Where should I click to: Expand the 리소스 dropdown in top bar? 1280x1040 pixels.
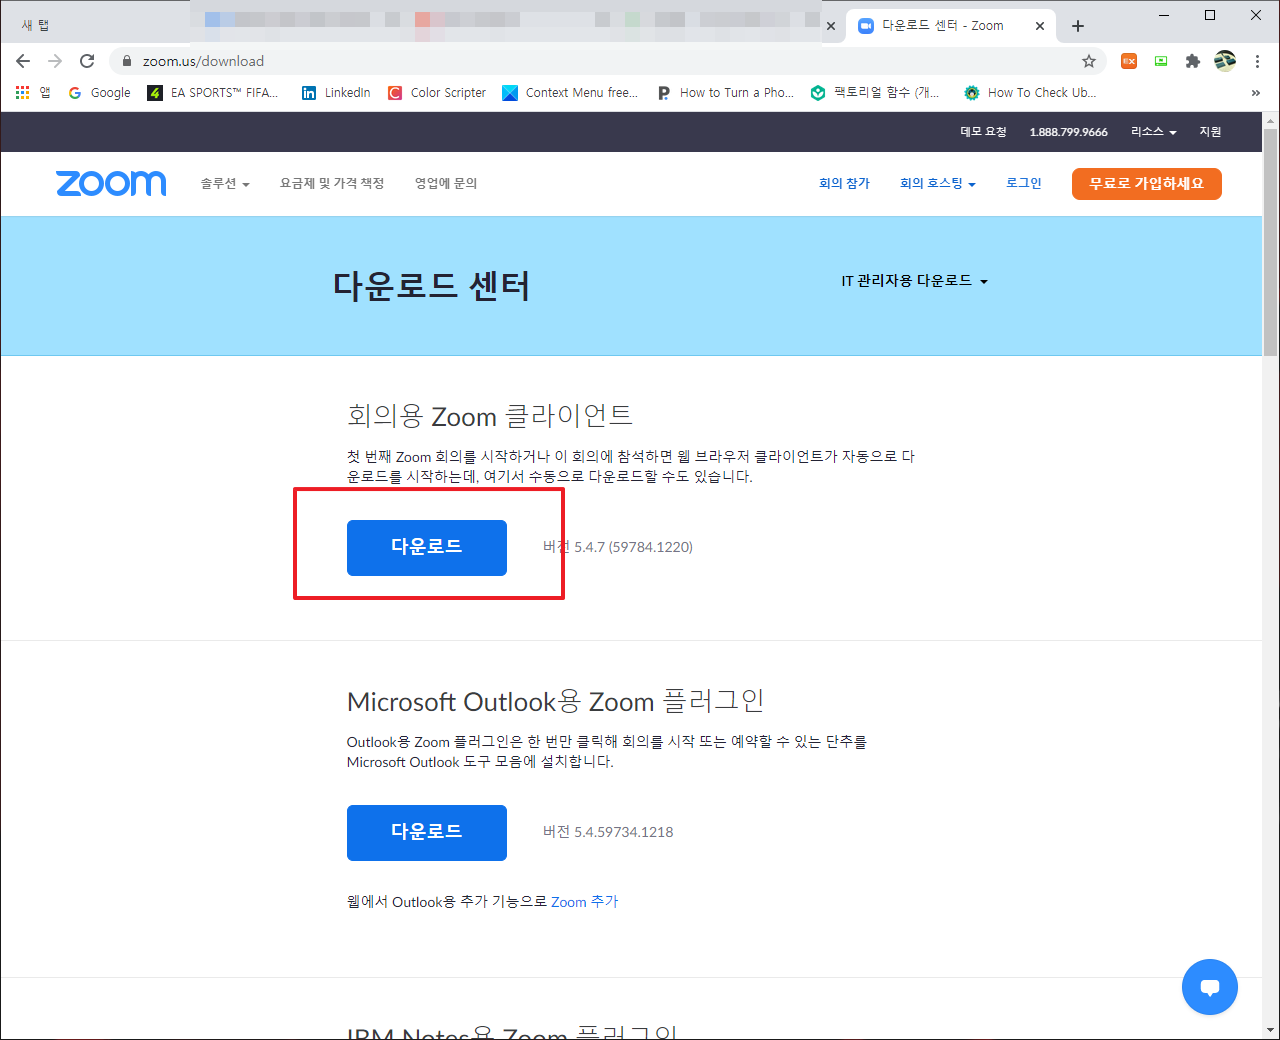click(1154, 132)
